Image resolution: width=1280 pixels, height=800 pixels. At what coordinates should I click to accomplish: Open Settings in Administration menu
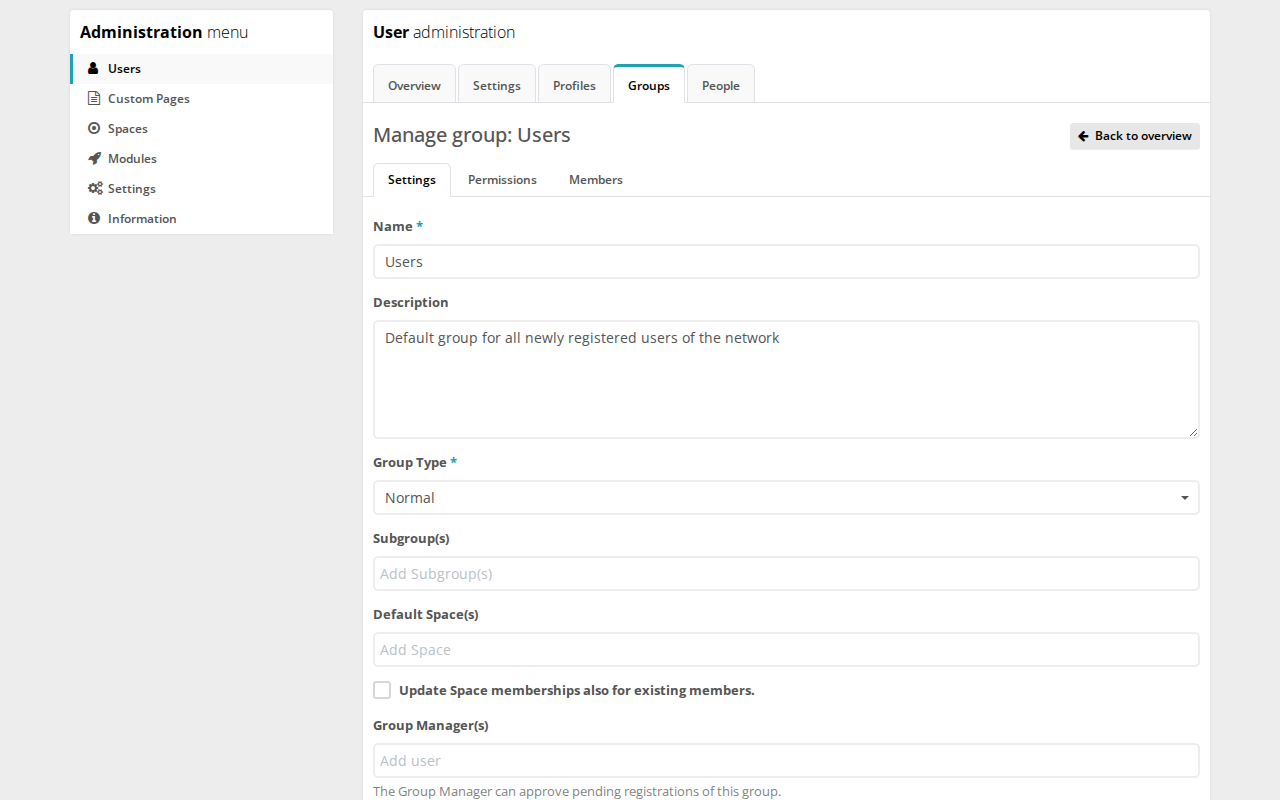pos(201,189)
